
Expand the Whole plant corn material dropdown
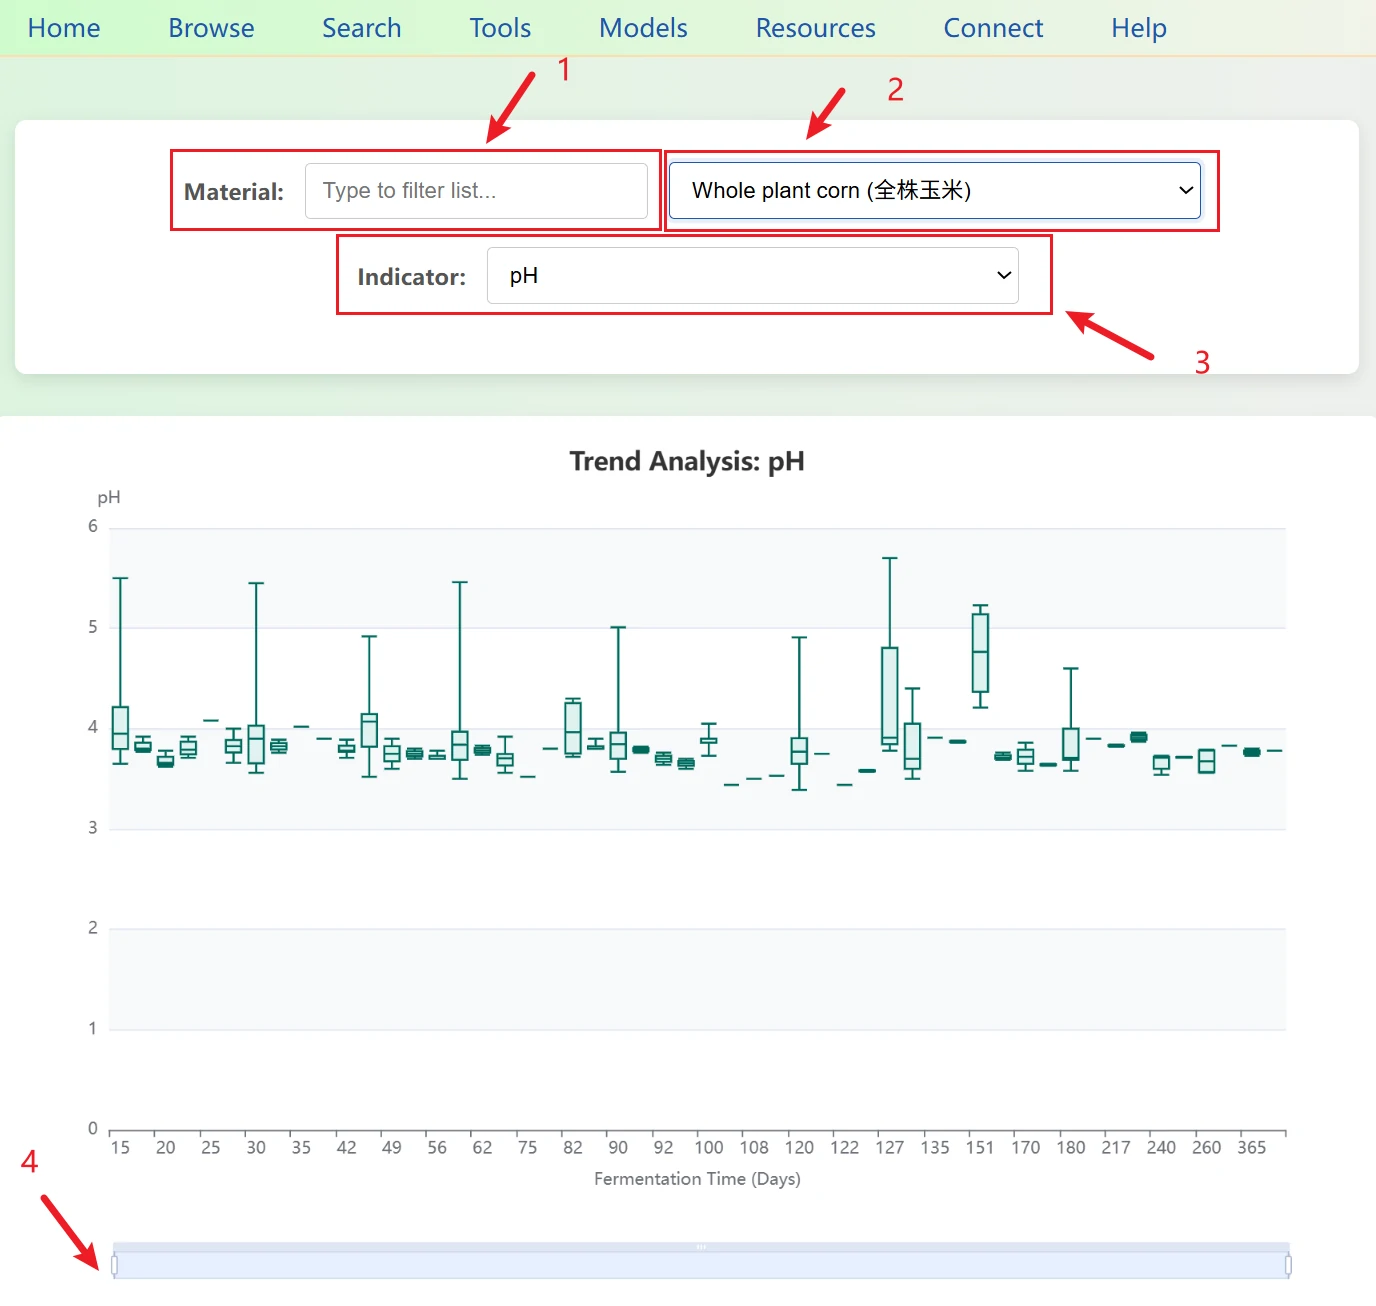[x=934, y=191]
